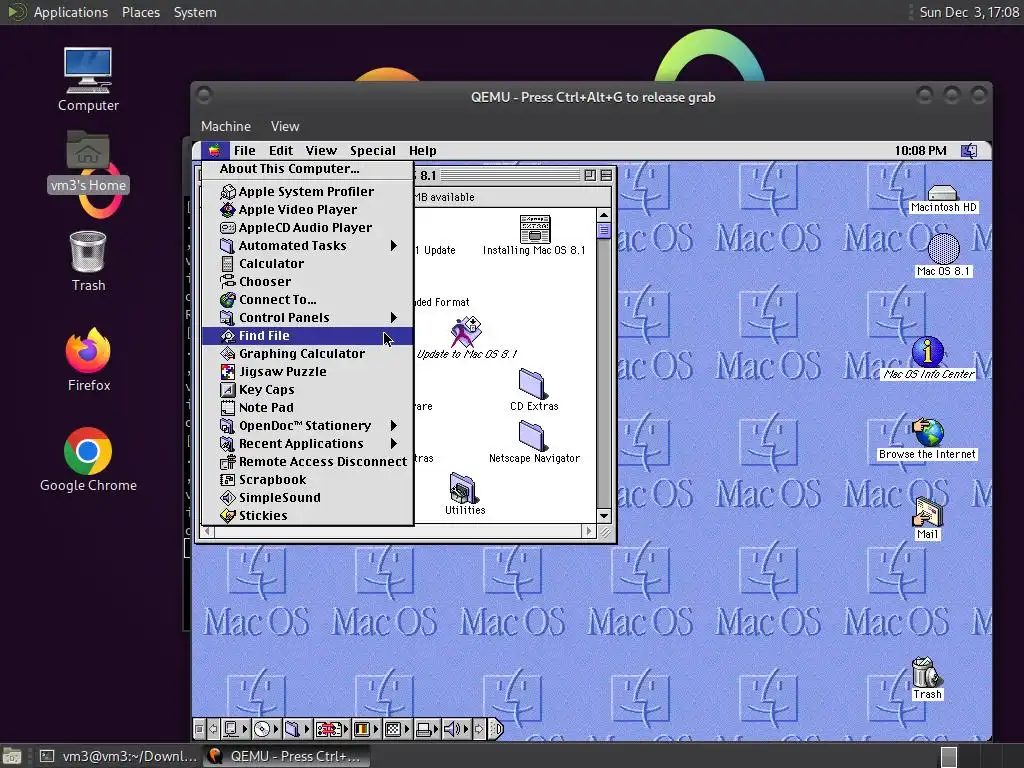The width and height of the screenshot is (1024, 768).
Task: Open sound volume Control Strip module
Action: [x=456, y=729]
